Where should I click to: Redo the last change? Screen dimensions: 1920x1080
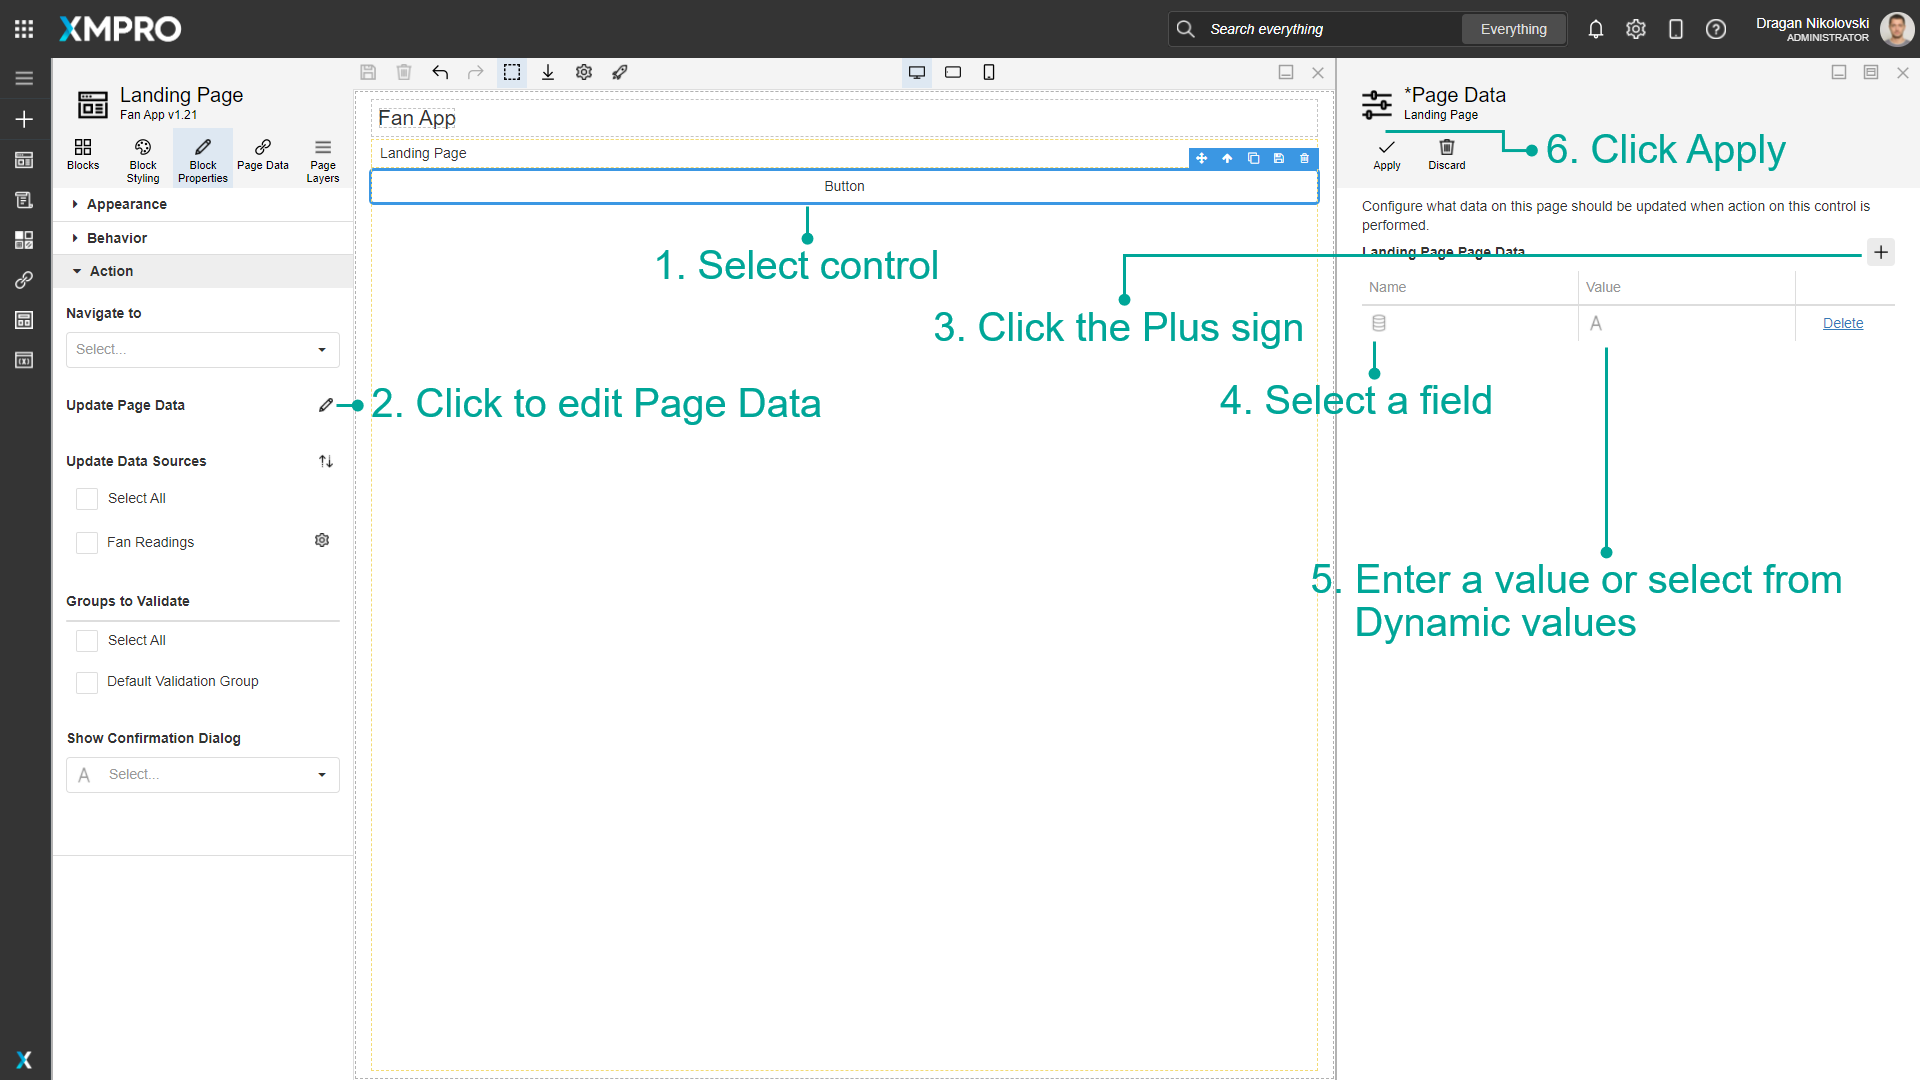pos(476,72)
